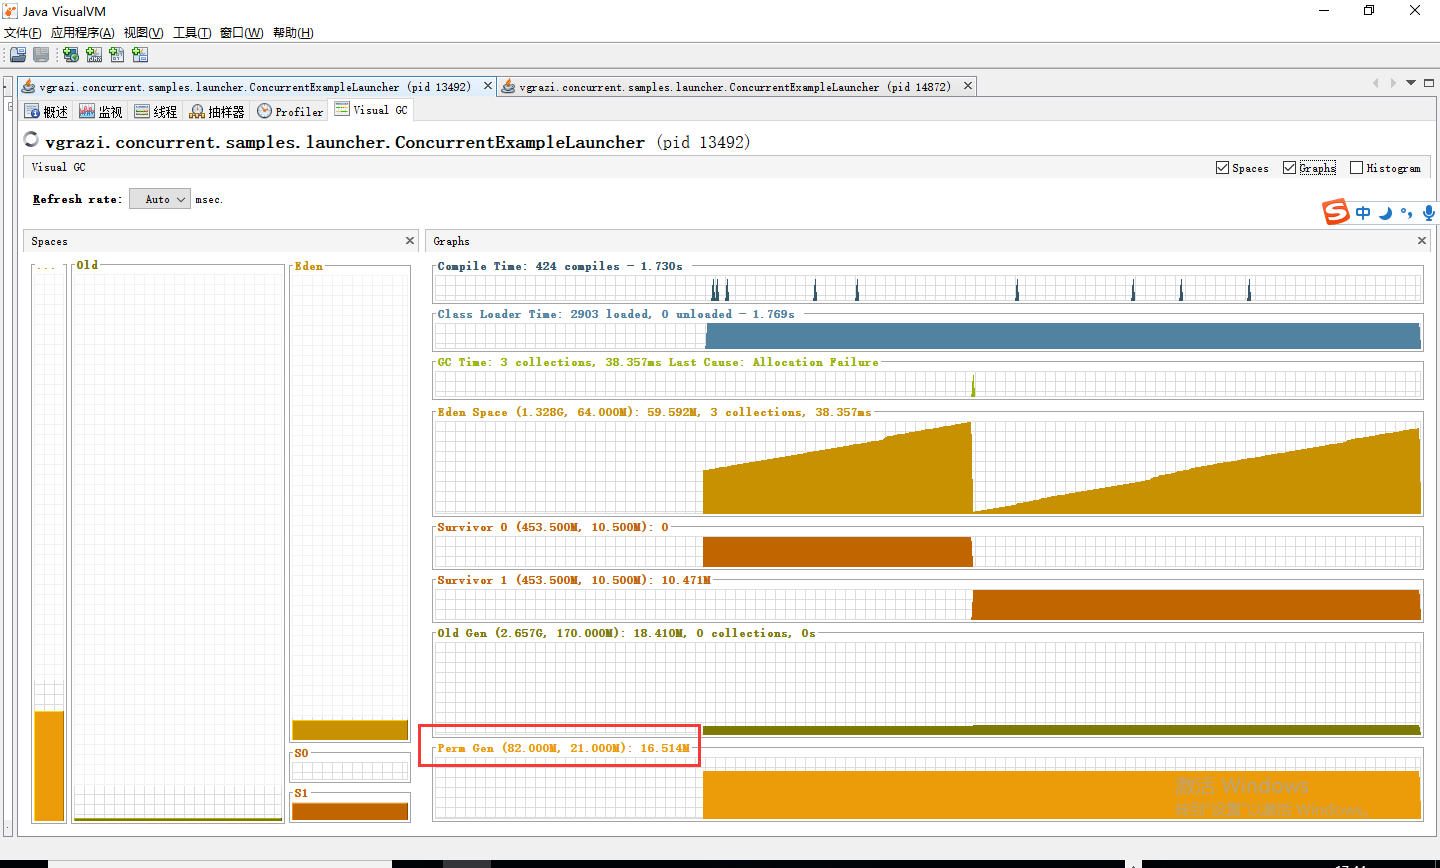Open the 文件(F) menu

(x=23, y=33)
